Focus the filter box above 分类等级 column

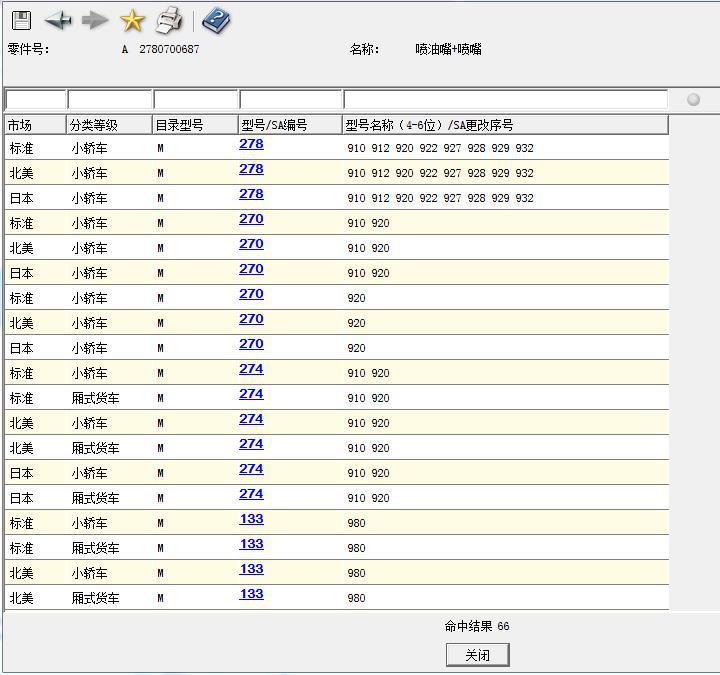click(x=109, y=100)
